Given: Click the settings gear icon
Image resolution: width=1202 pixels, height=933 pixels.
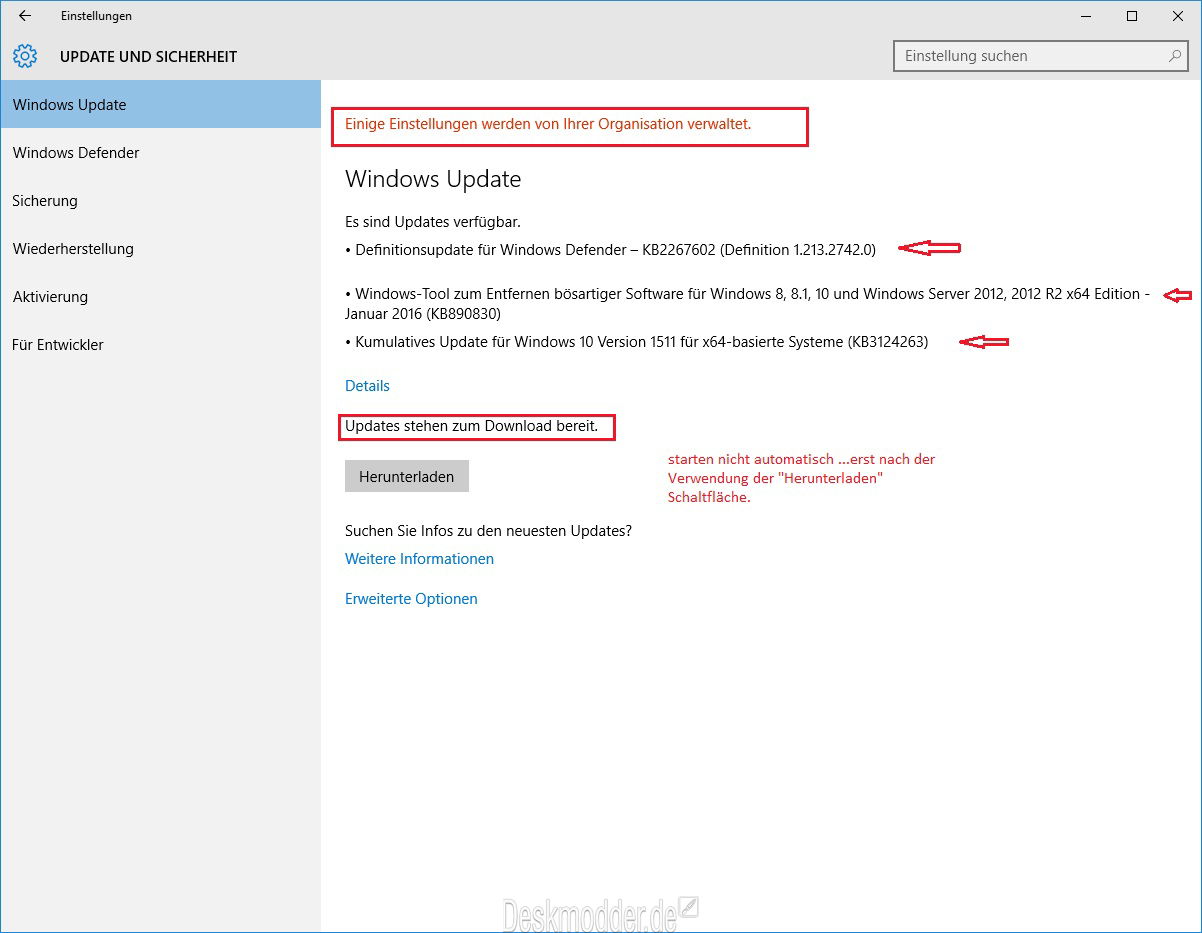Looking at the screenshot, I should pos(25,56).
